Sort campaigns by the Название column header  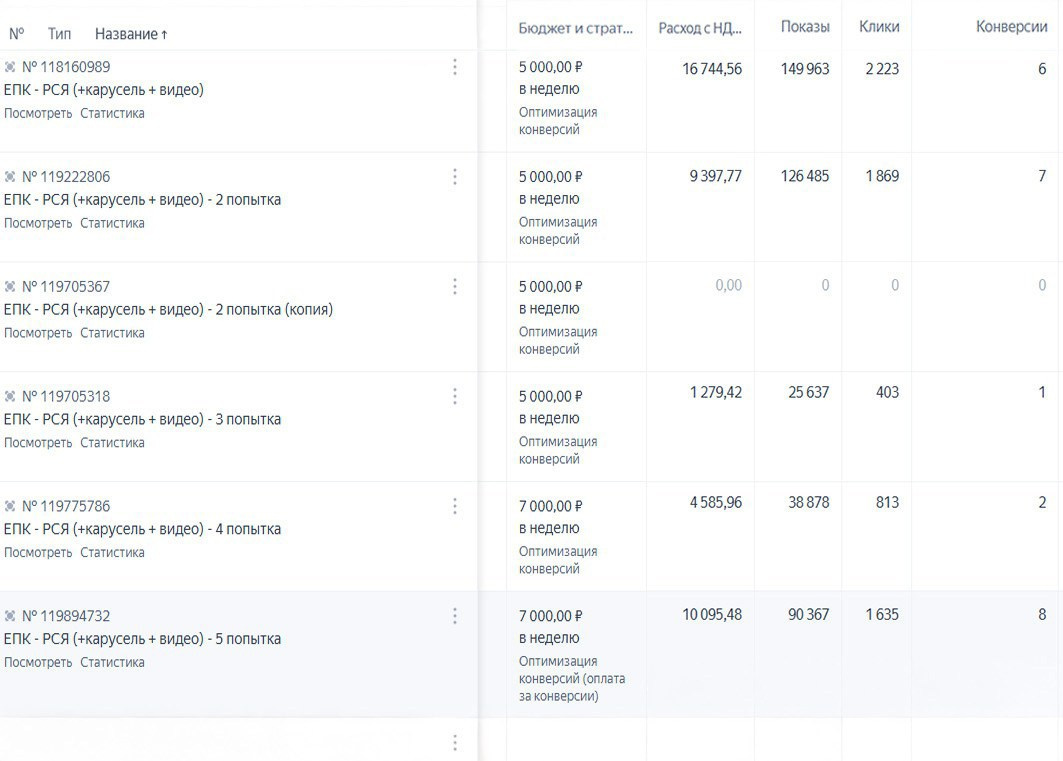[x=130, y=34]
